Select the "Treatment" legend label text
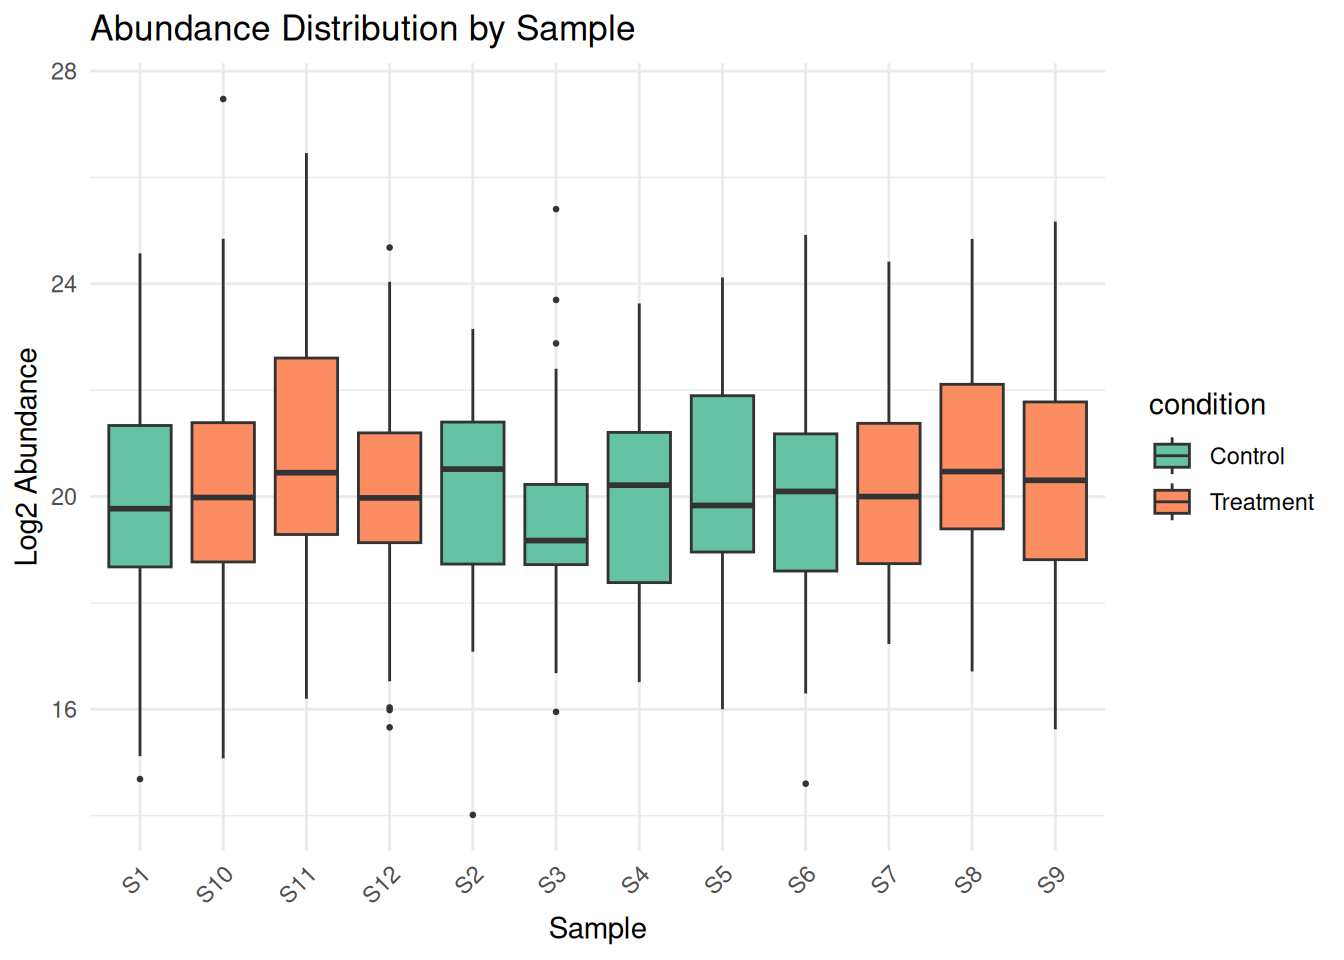Image resolution: width=1344 pixels, height=960 pixels. 1261,502
